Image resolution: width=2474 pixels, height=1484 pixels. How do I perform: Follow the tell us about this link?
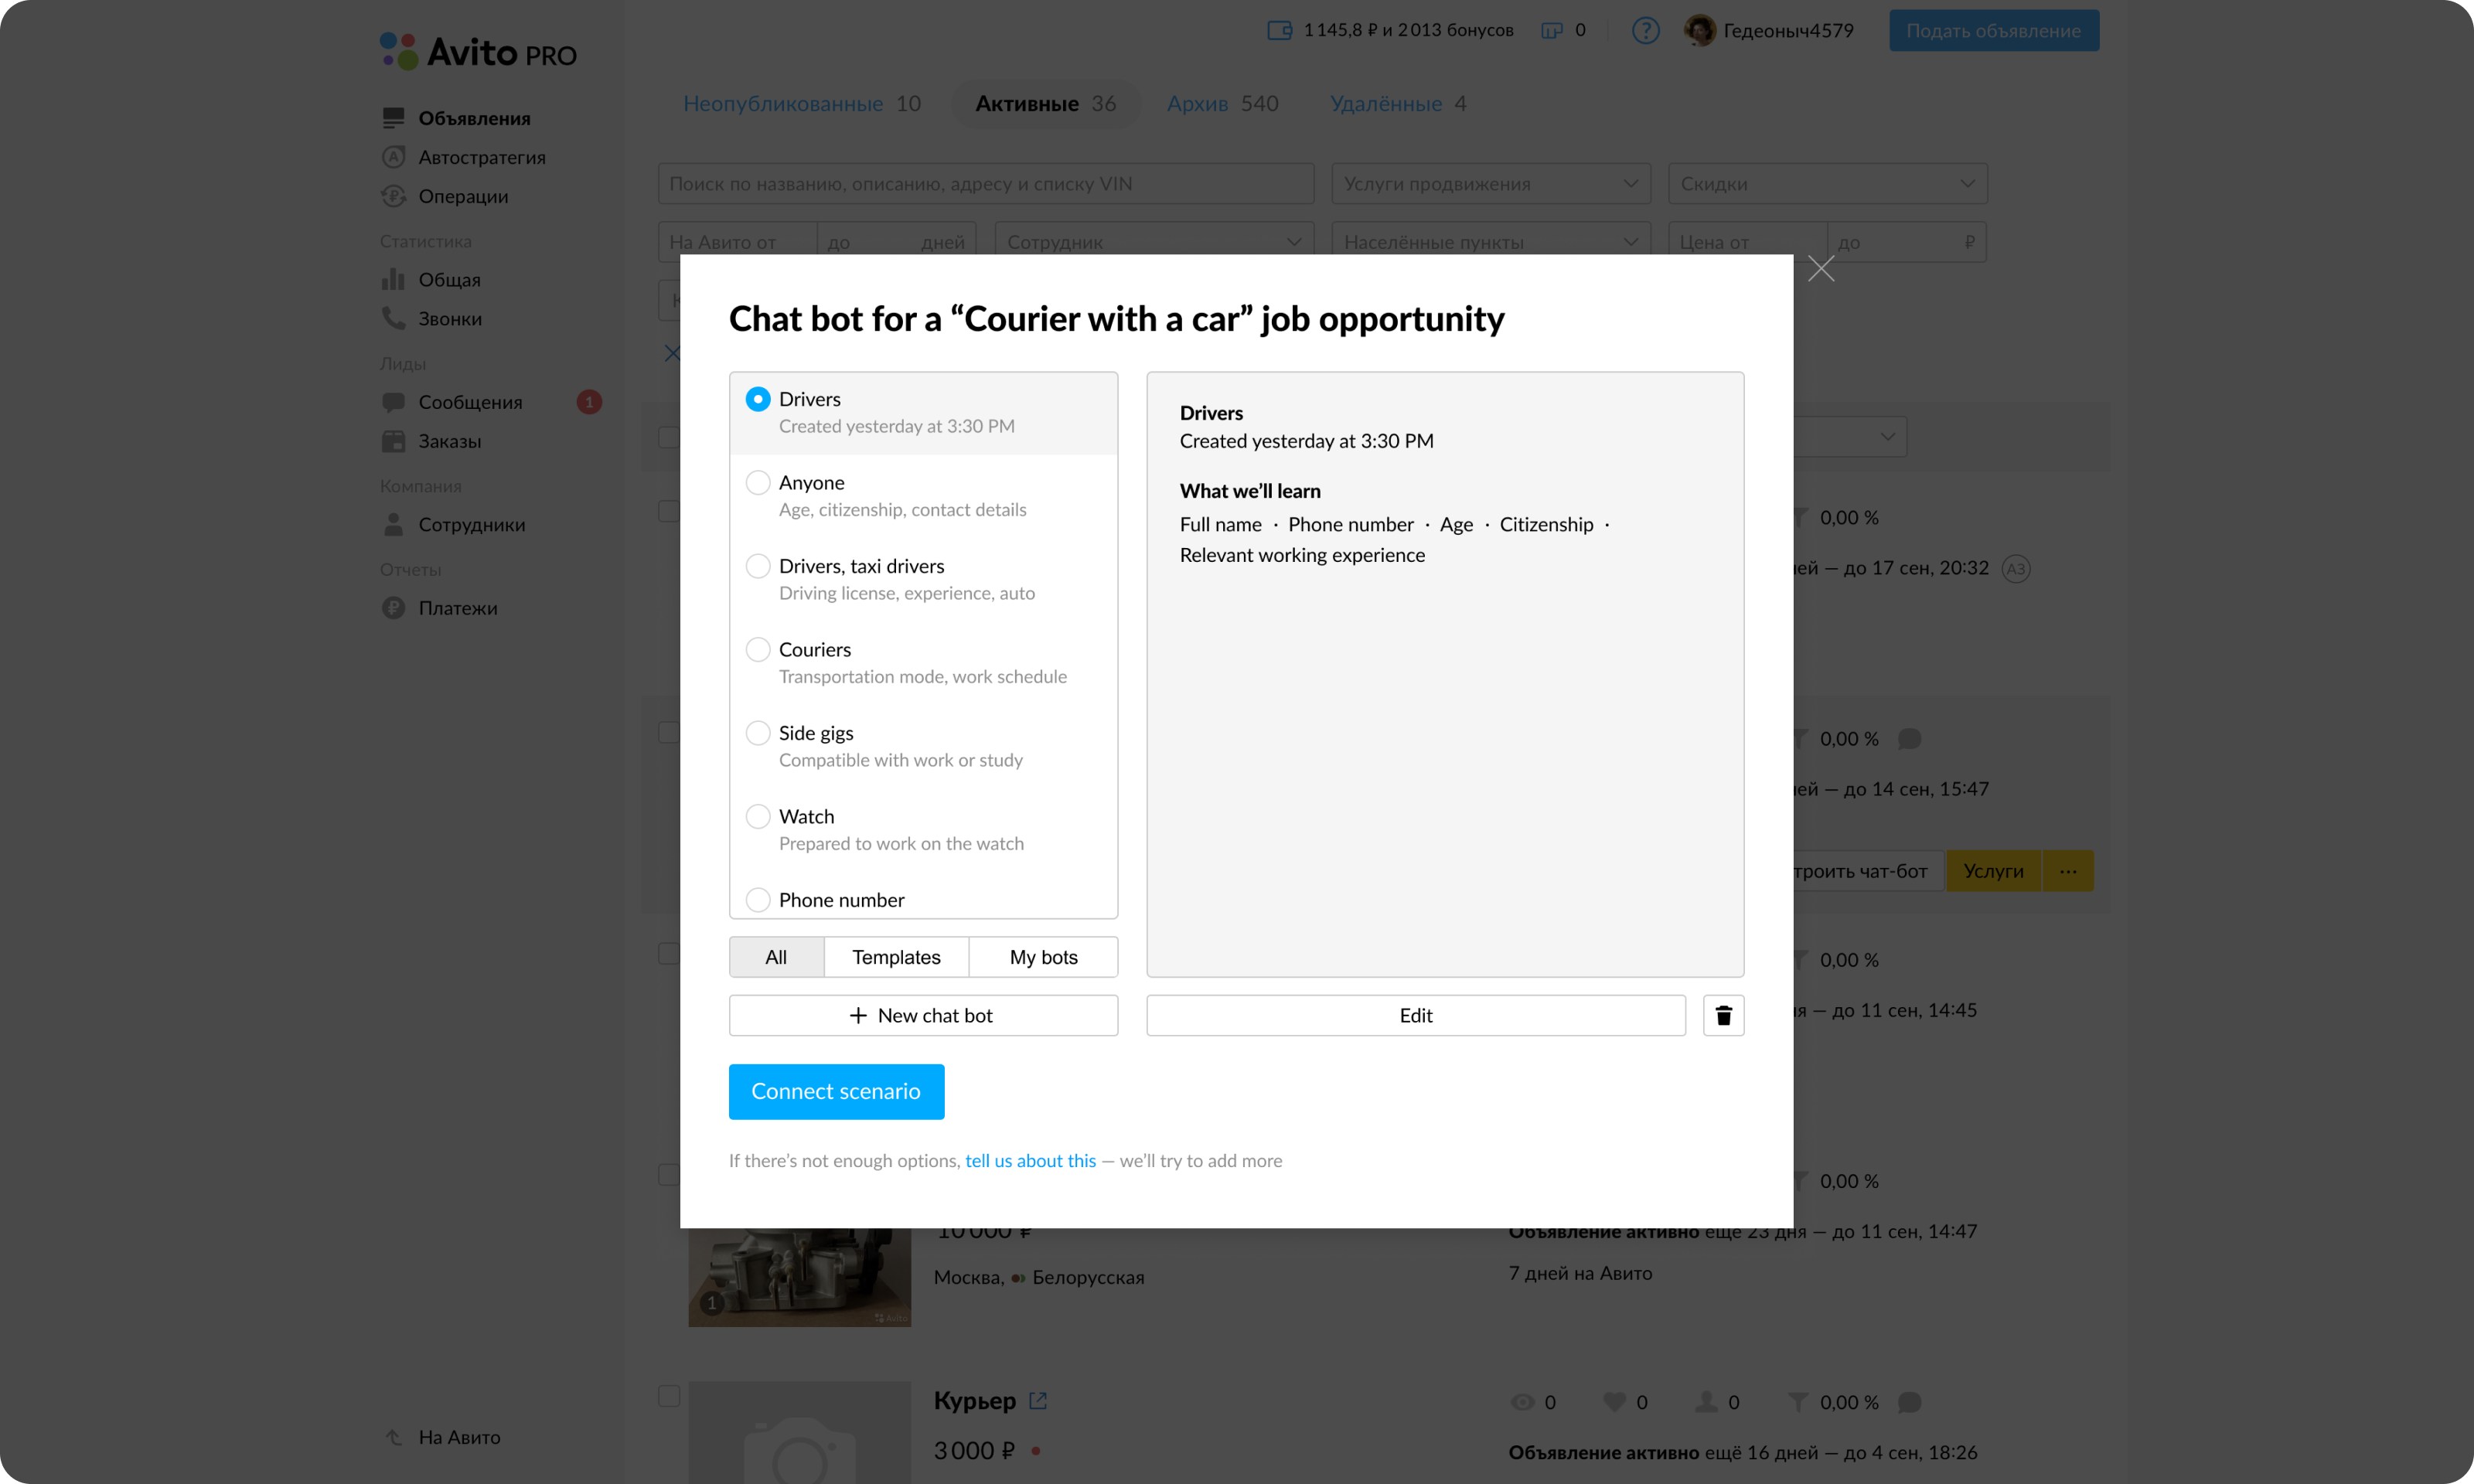1029,1160
